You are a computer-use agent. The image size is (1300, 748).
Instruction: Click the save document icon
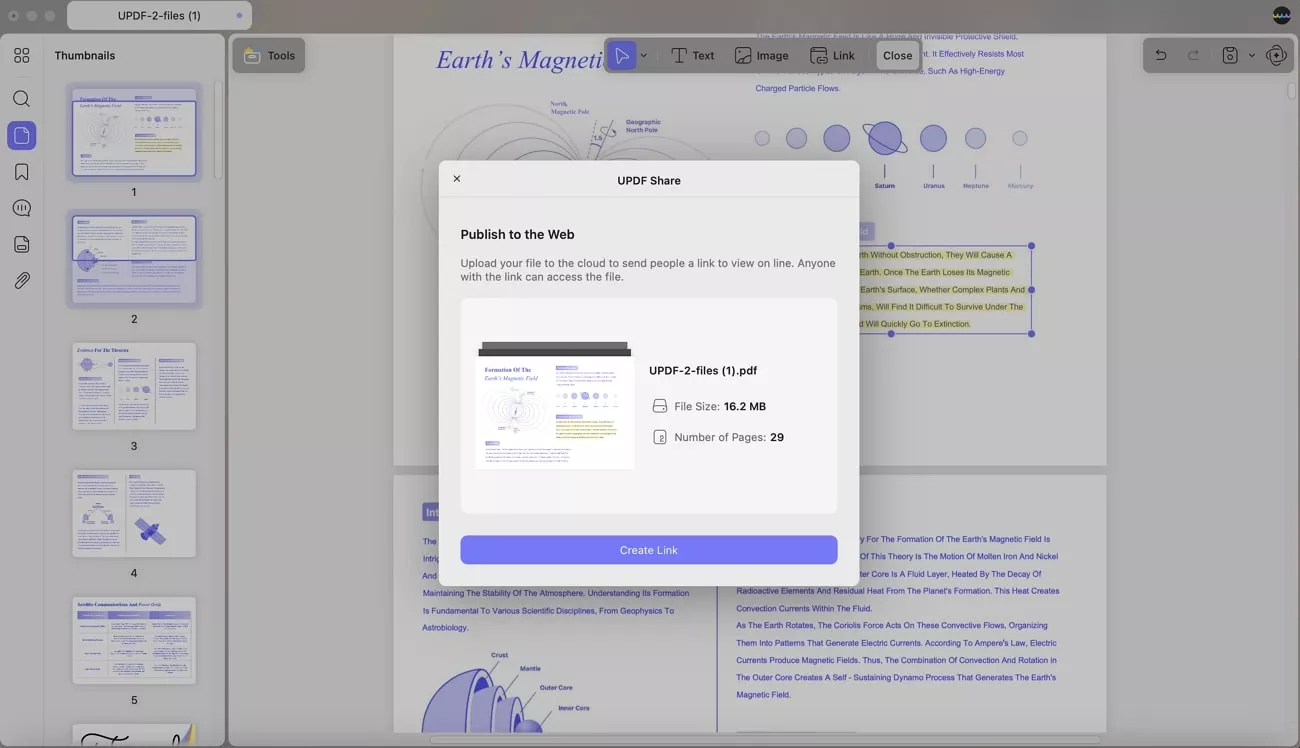click(1229, 55)
